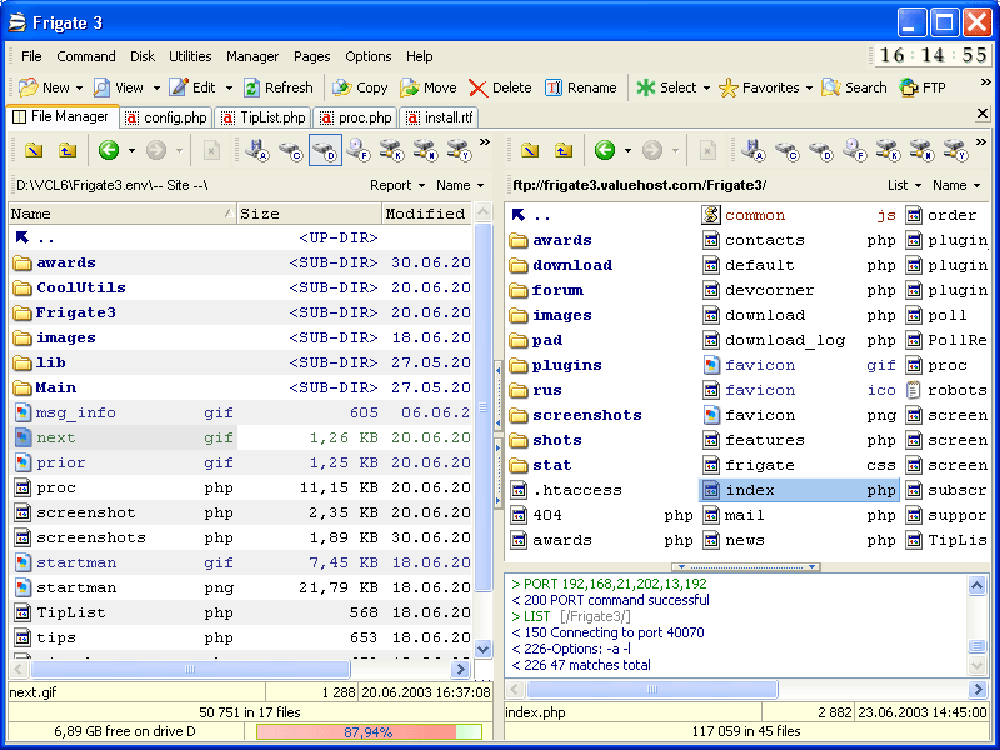Switch left panel to CD drive F

pyautogui.click(x=358, y=151)
